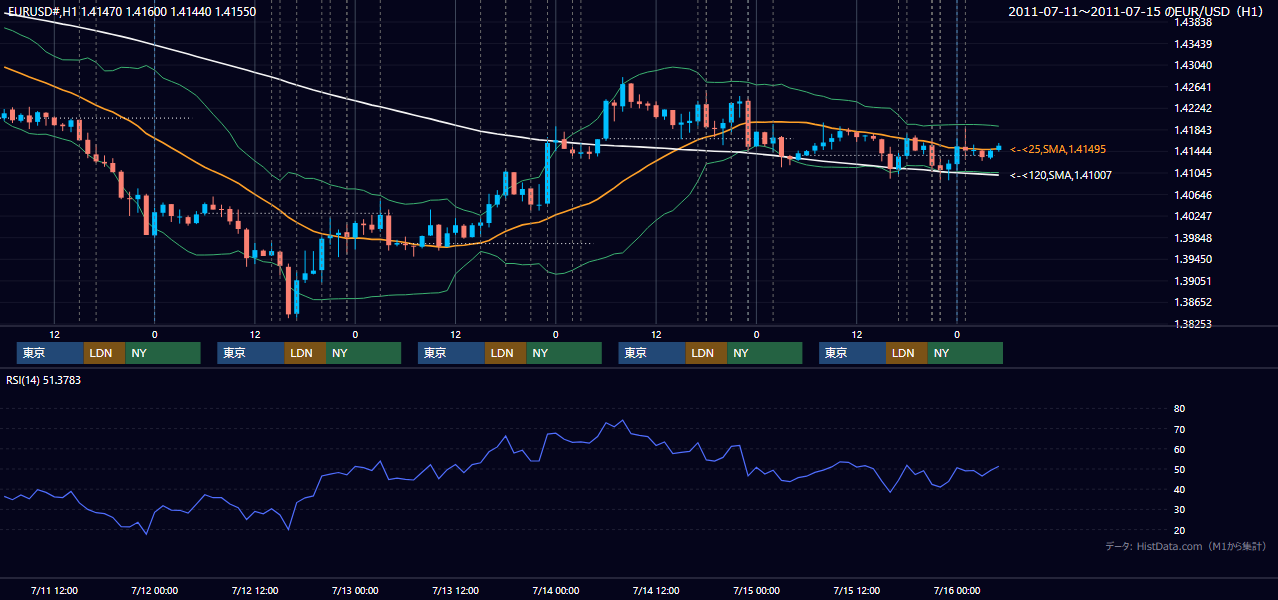Screen dimensions: 1278x600
Task: Click RSI scale level 60
Action: tap(1179, 449)
